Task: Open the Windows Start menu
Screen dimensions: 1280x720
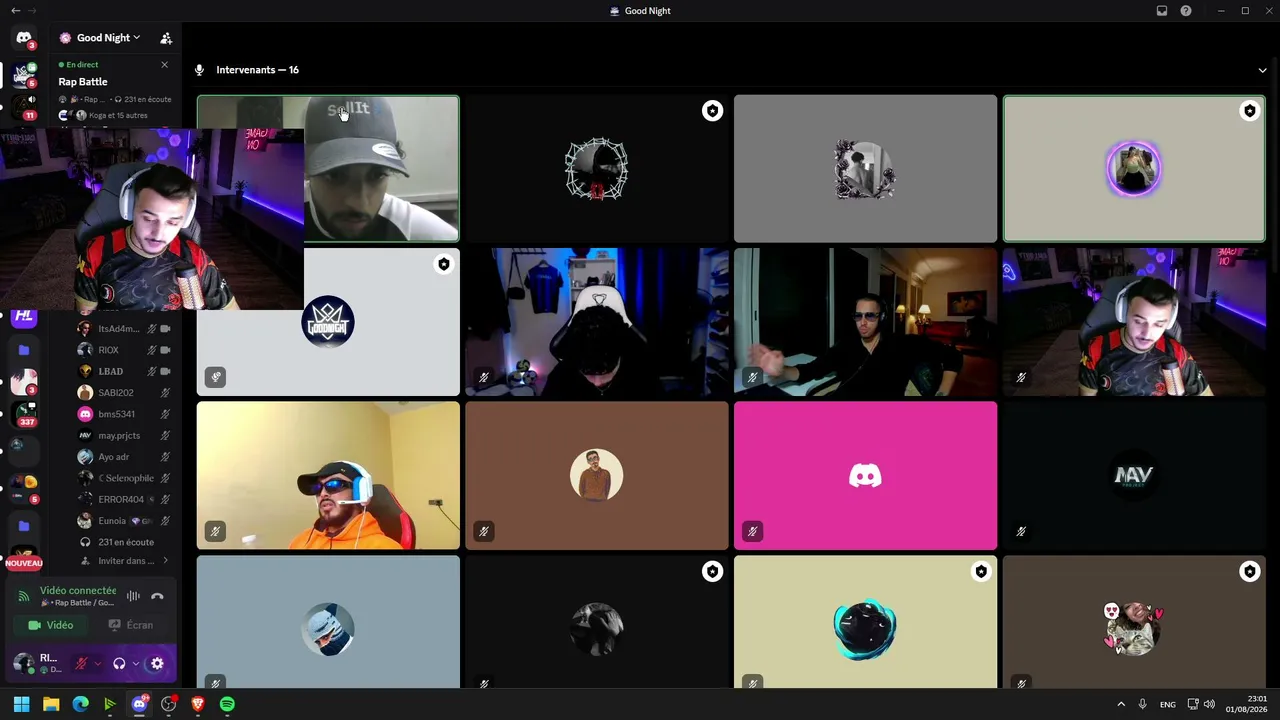Action: [x=21, y=704]
